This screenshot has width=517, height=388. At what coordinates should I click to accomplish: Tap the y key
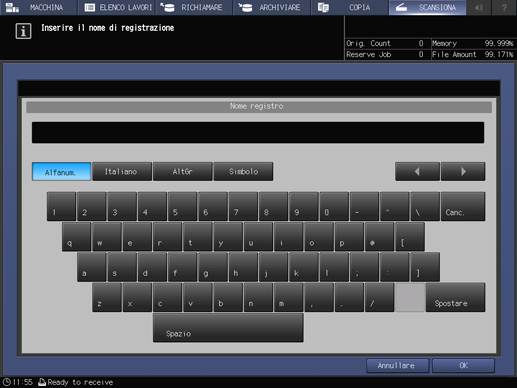(228, 237)
